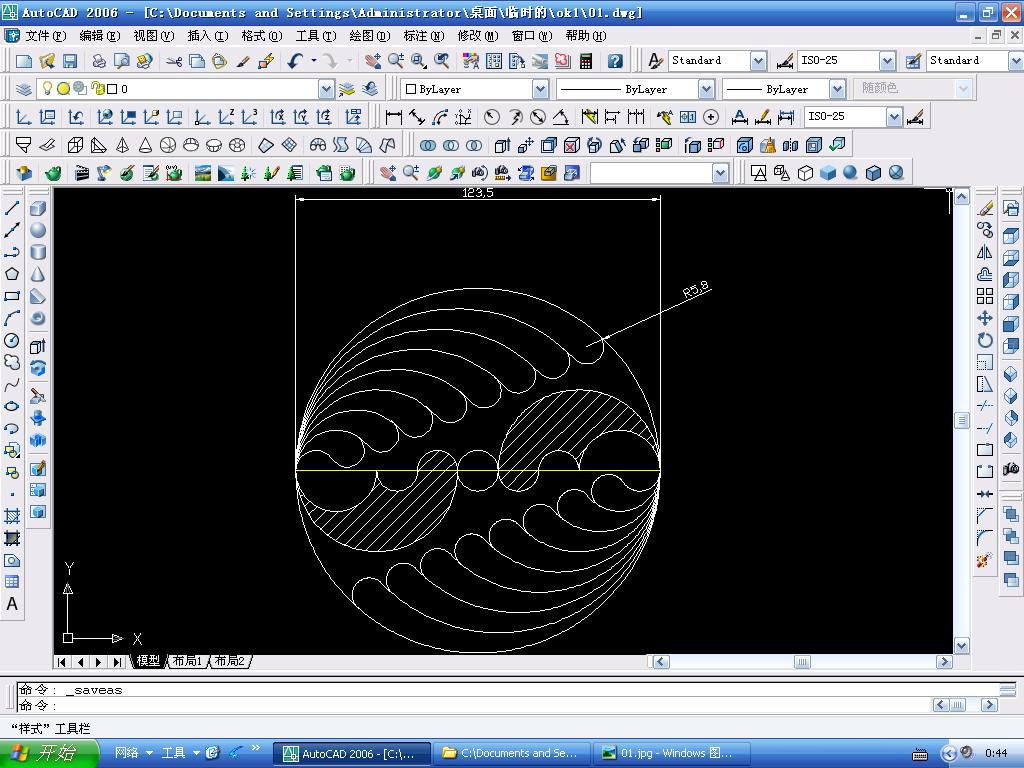Viewport: 1024px width, 768px height.
Task: Click the R5,8 radius dimension text
Action: pyautogui.click(x=696, y=289)
